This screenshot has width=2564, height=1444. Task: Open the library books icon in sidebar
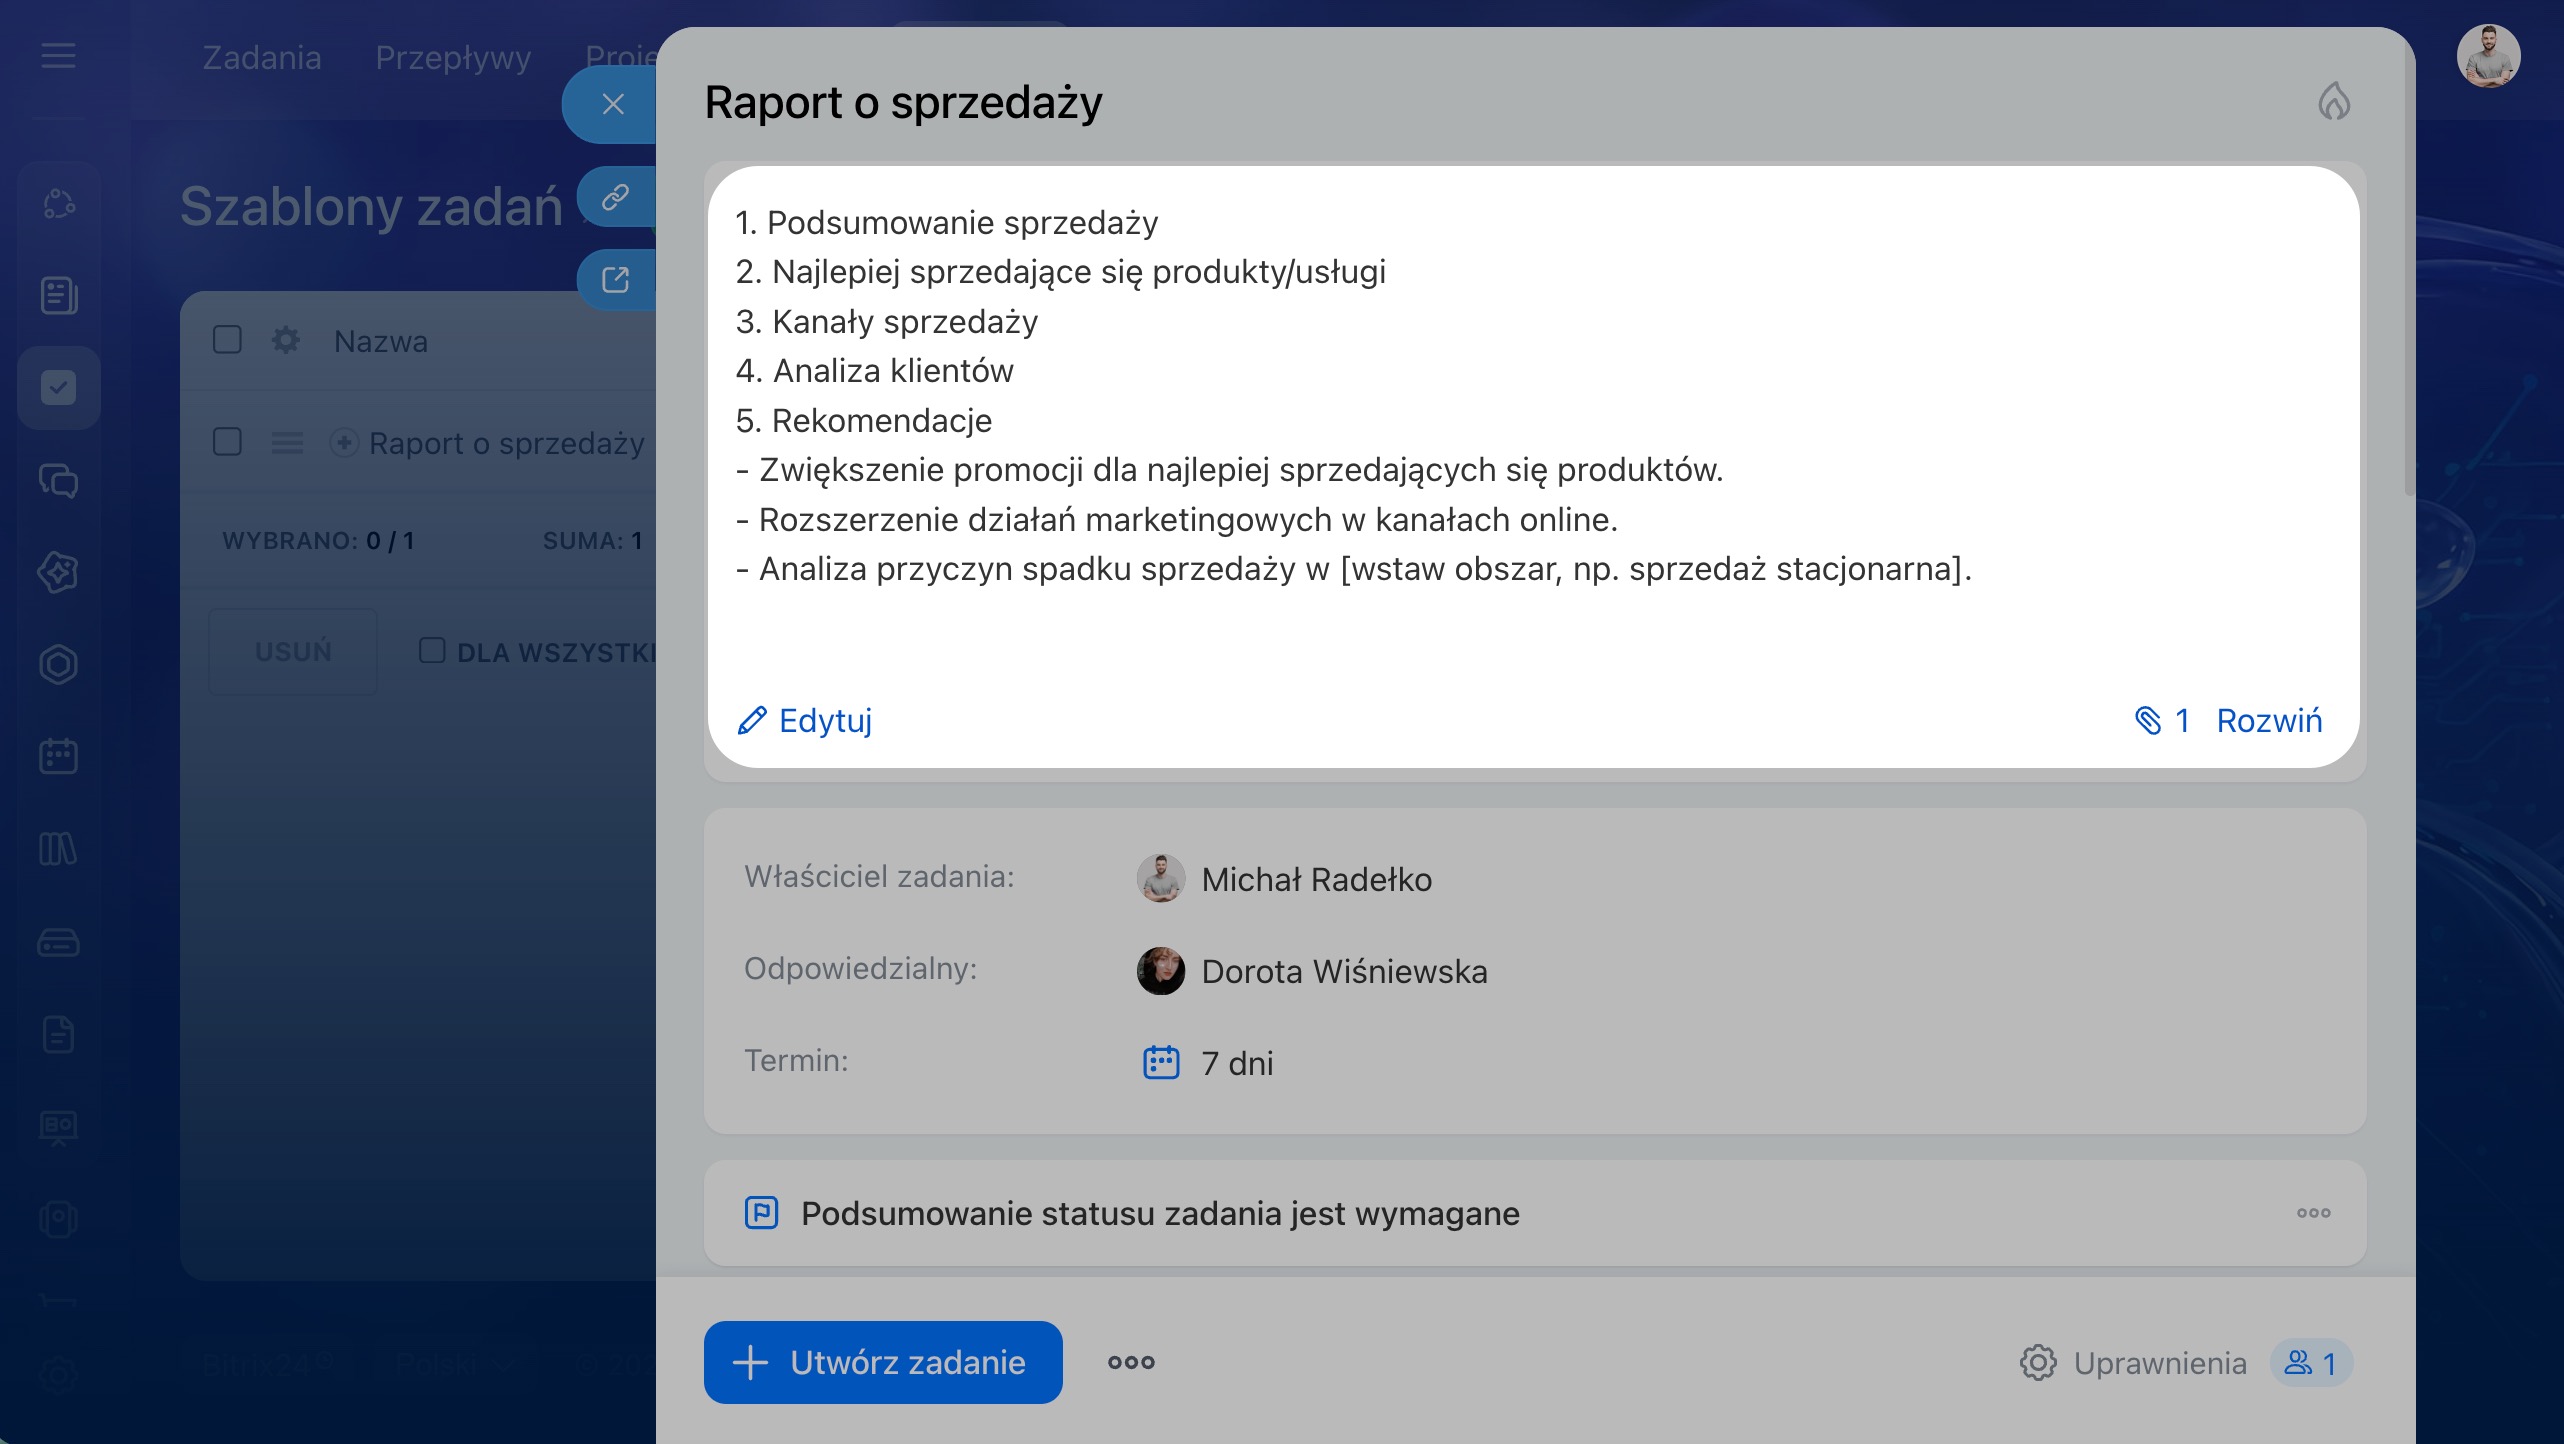tap(58, 849)
